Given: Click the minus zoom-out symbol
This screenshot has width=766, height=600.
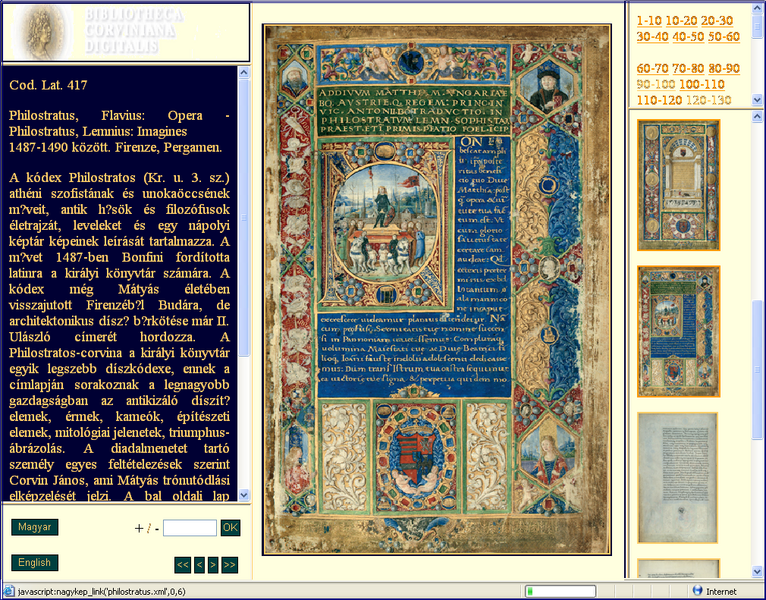Looking at the screenshot, I should coord(157,529).
